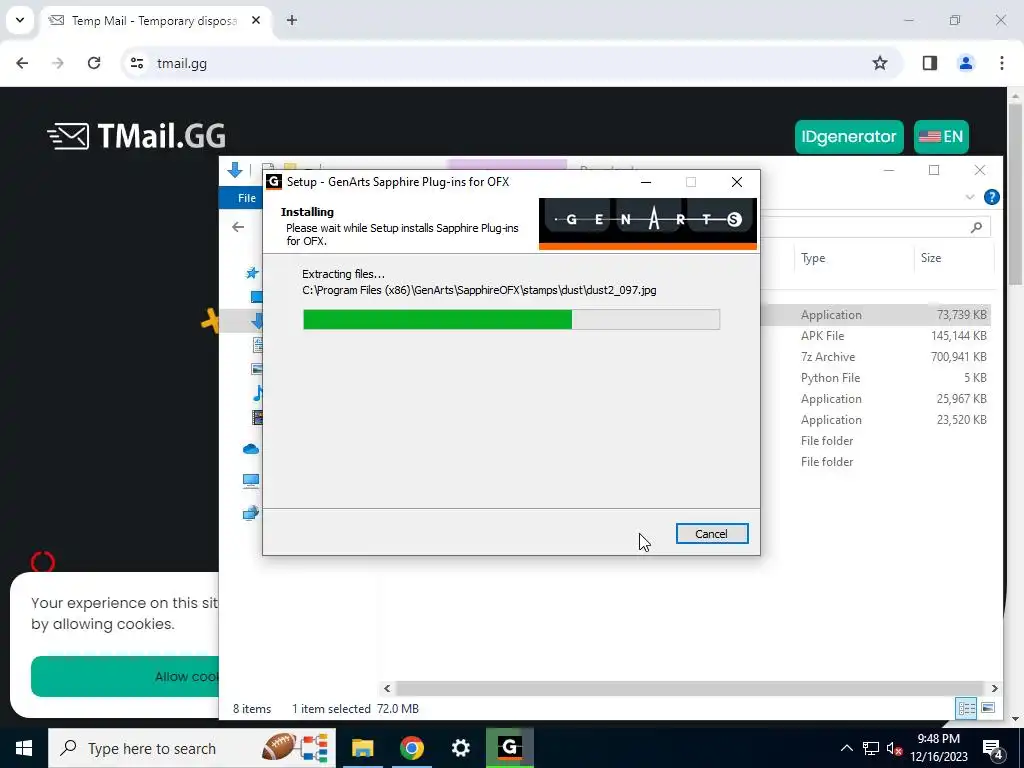Bookmark this page with star icon
This screenshot has width=1024, height=768.
pos(880,63)
